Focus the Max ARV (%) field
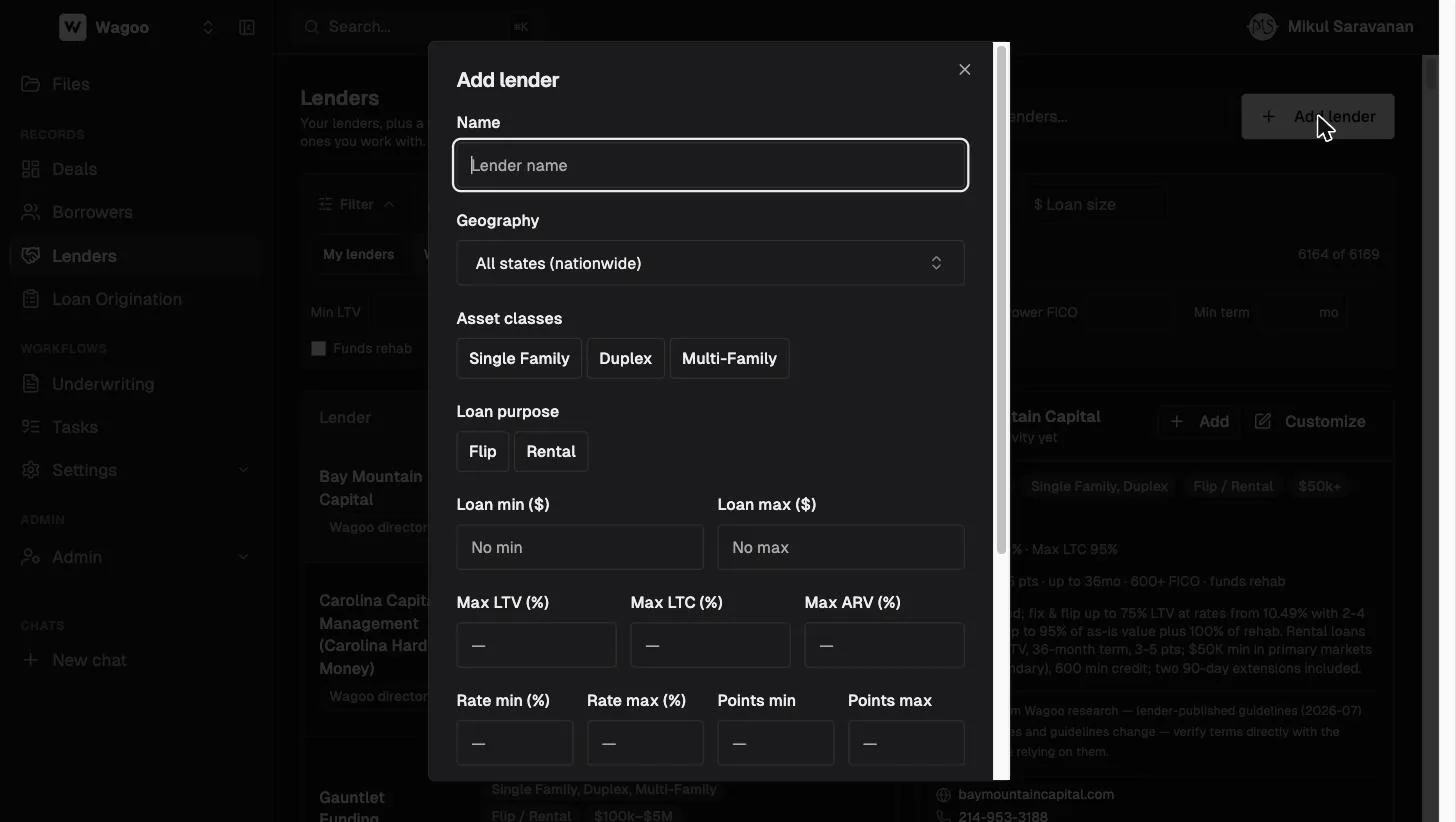Image resolution: width=1456 pixels, height=822 pixels. coord(884,645)
